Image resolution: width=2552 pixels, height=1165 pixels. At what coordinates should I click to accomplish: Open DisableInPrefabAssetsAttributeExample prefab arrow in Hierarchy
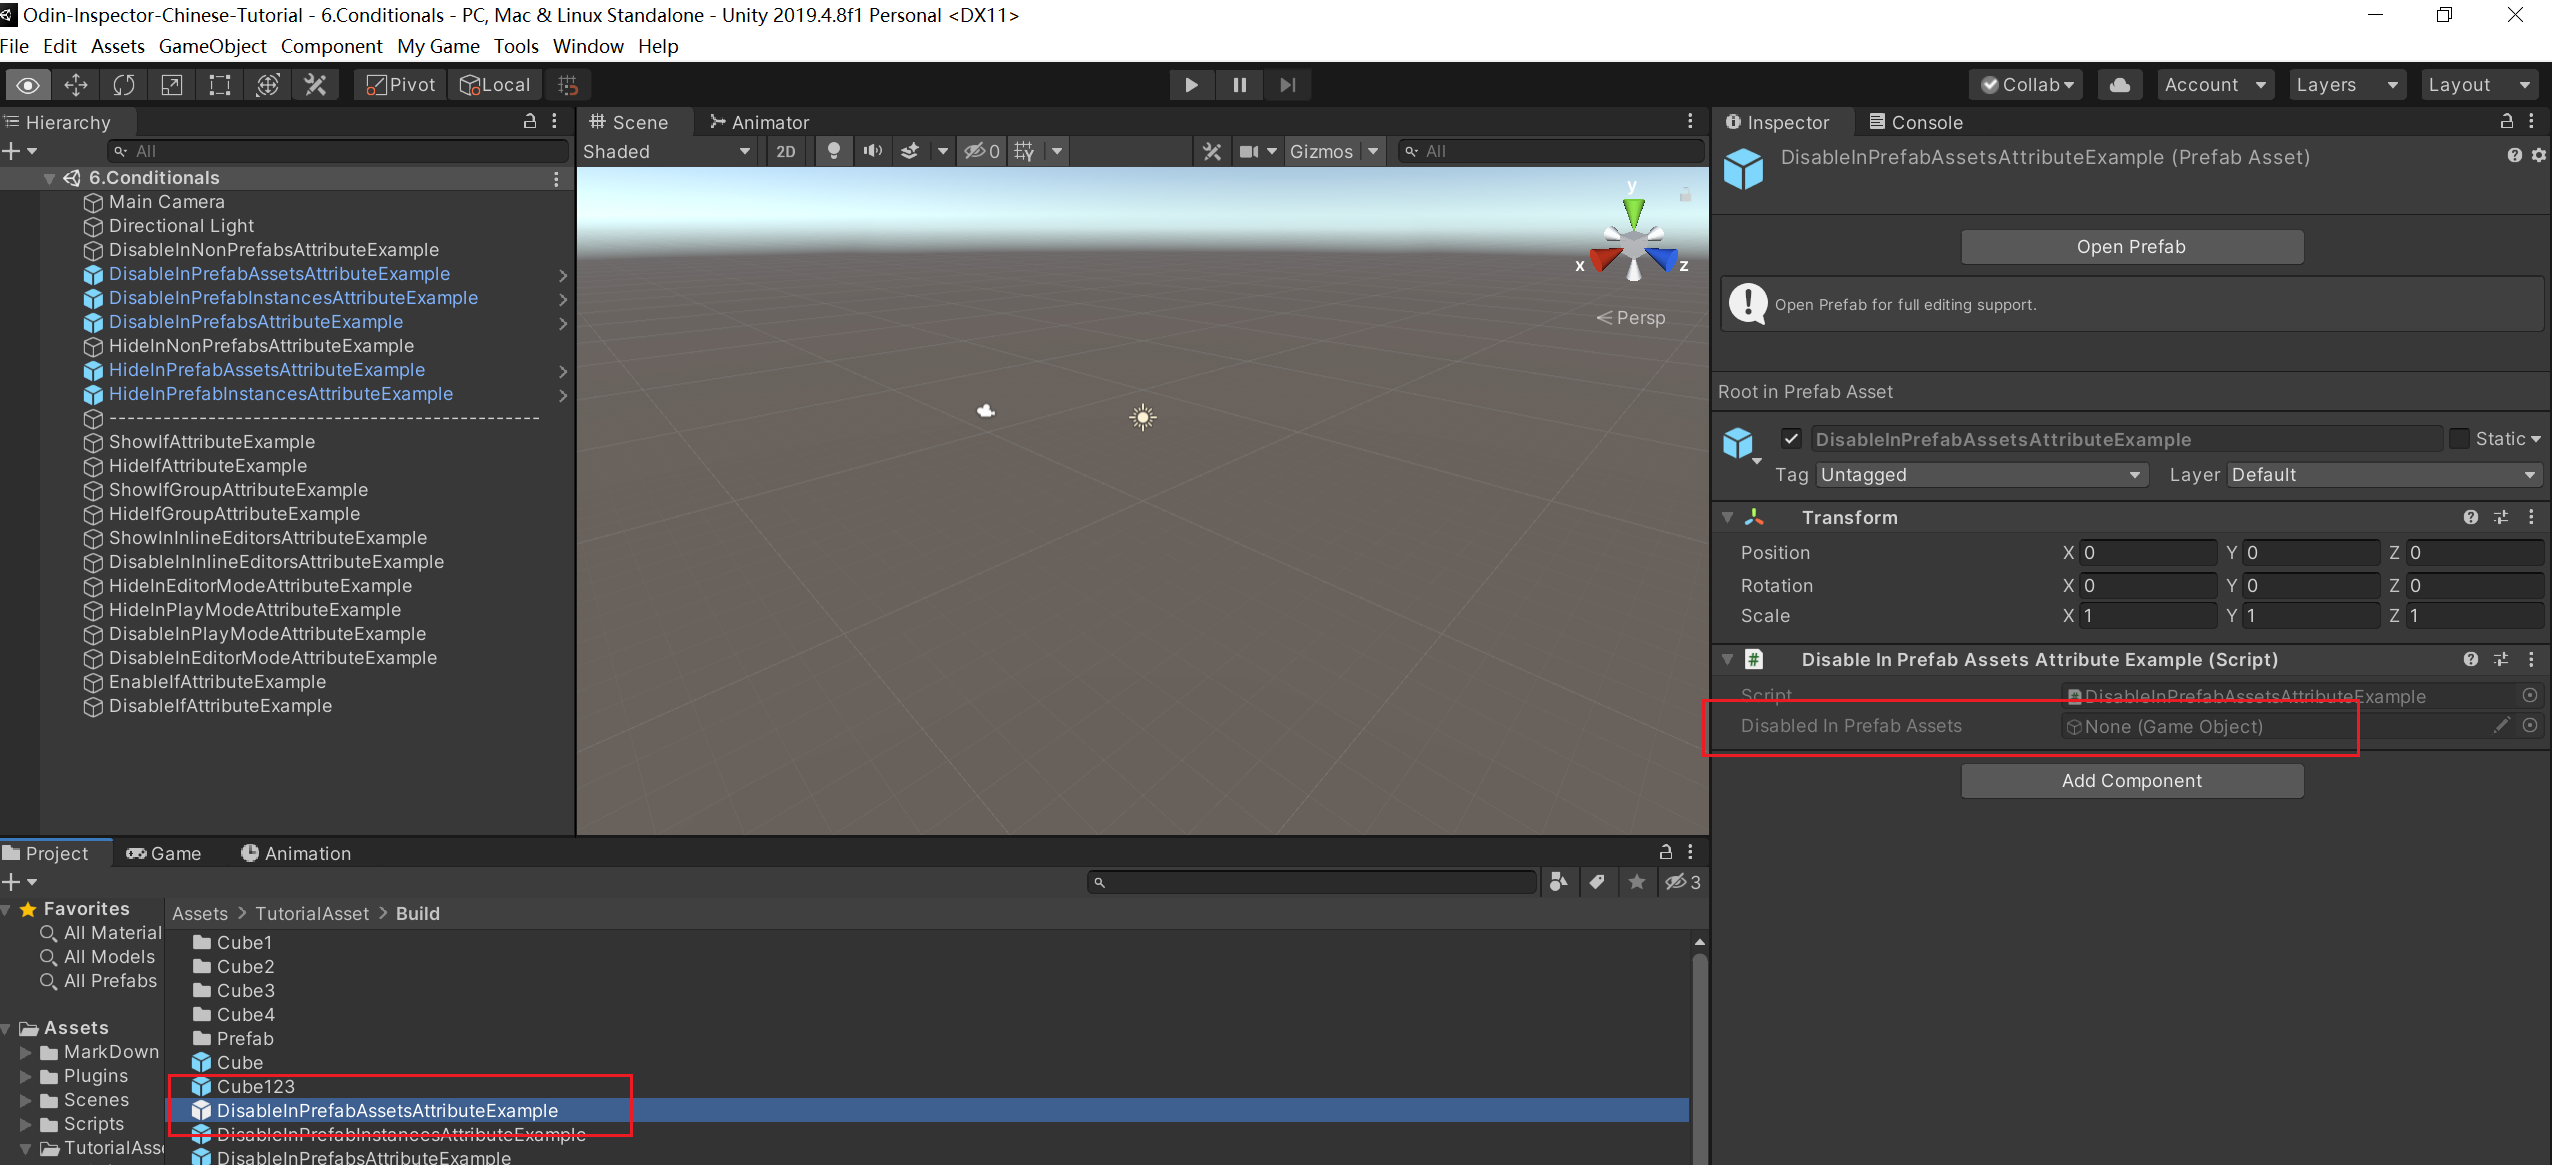coord(563,275)
